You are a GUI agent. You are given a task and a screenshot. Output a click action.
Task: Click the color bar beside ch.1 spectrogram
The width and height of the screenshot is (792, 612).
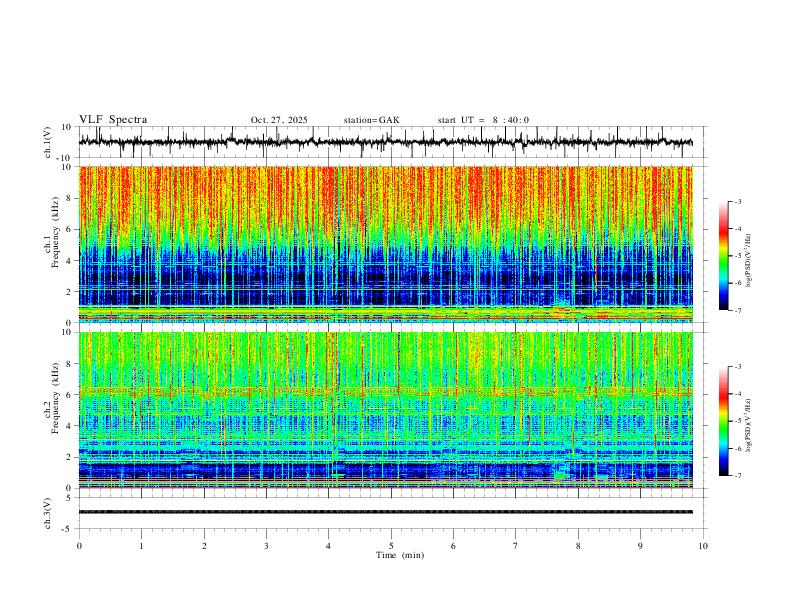click(x=723, y=256)
